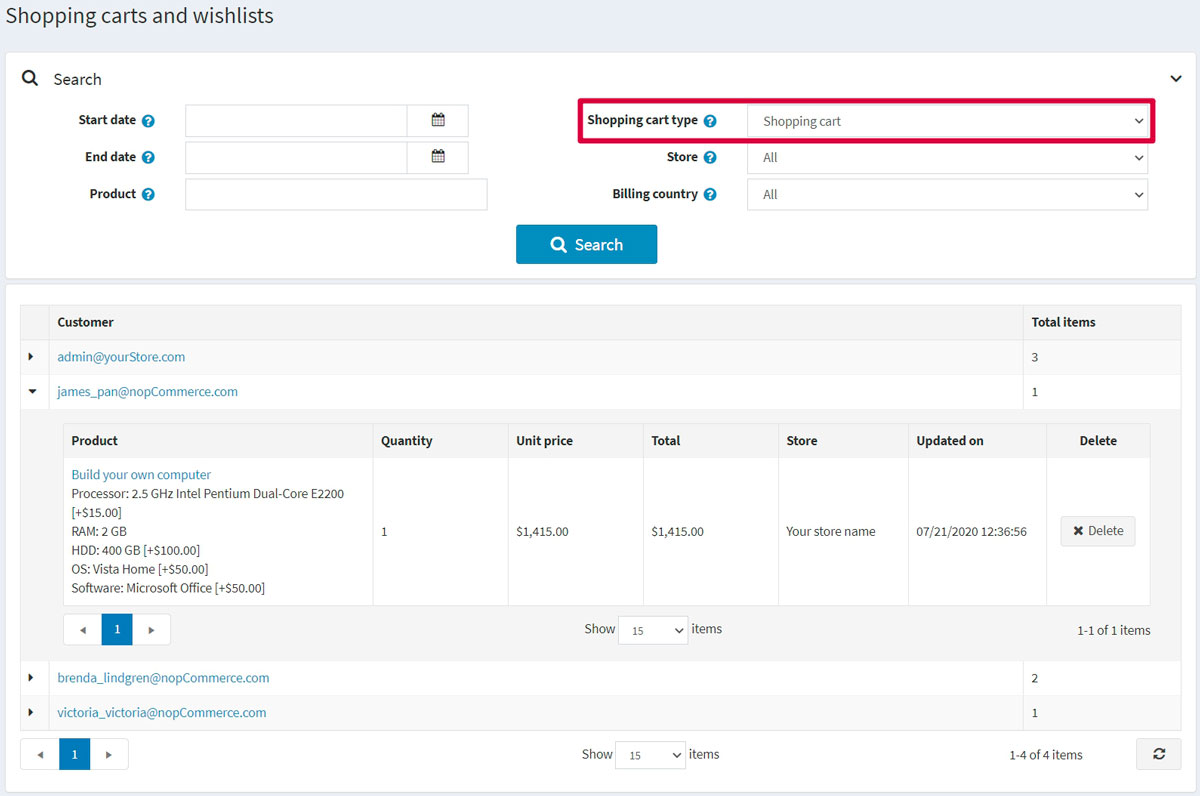Click the refresh icon below the customer grid
The width and height of the screenshot is (1200, 796).
pos(1158,754)
